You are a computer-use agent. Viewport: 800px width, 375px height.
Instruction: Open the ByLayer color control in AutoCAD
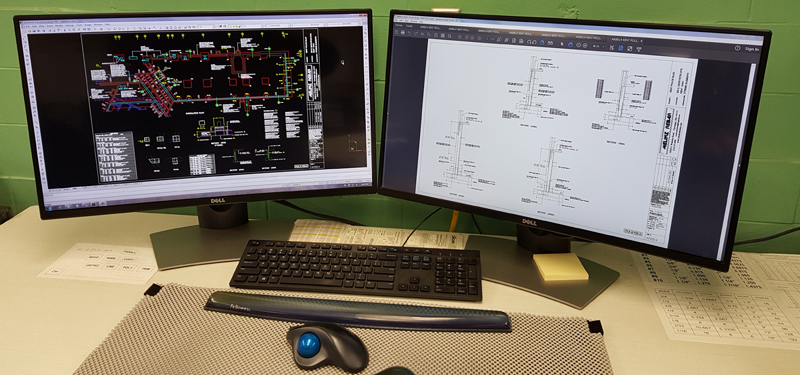click(x=277, y=25)
